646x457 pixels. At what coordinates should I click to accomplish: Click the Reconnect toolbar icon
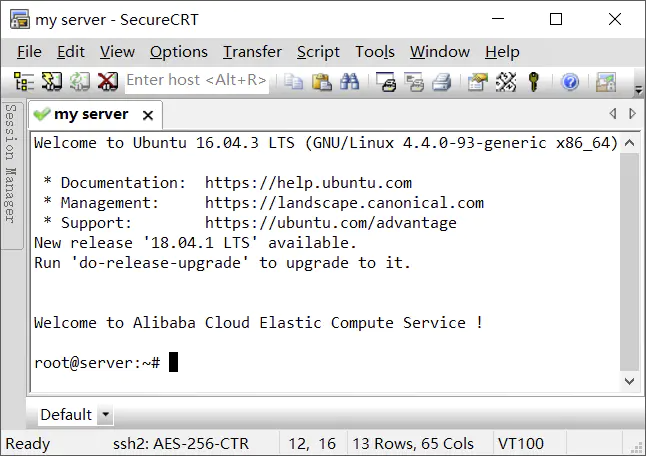[x=80, y=81]
